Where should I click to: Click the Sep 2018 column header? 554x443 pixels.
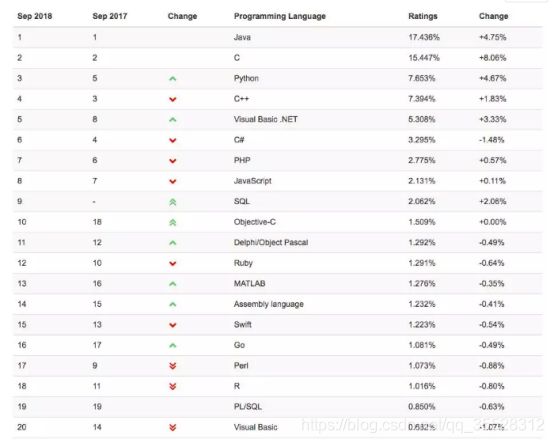point(35,16)
